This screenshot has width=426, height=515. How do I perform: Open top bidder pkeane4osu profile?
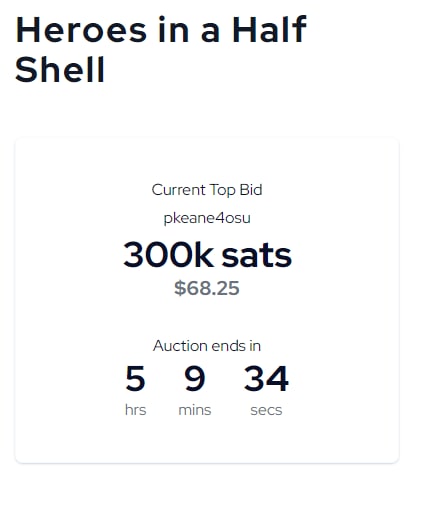tap(207, 219)
